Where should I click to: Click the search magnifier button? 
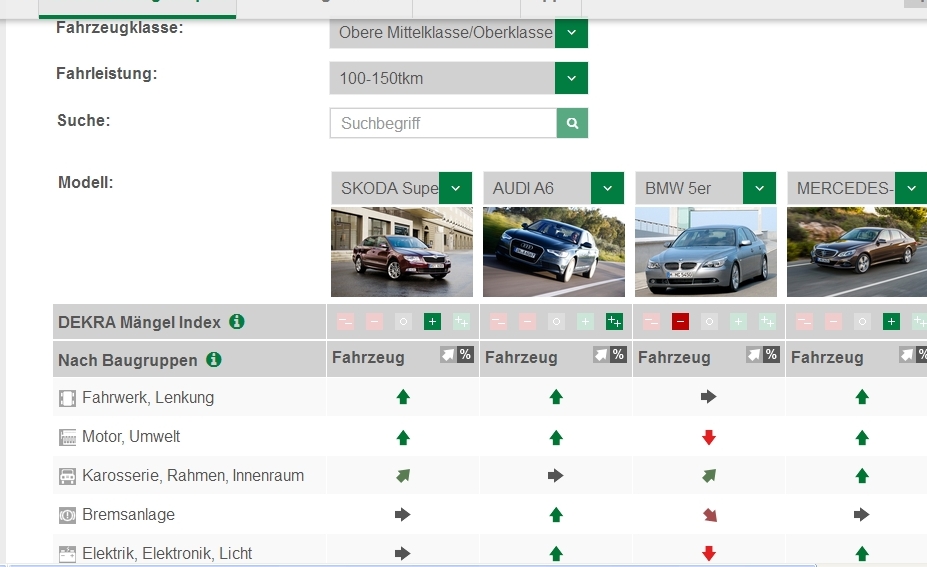pyautogui.click(x=572, y=123)
